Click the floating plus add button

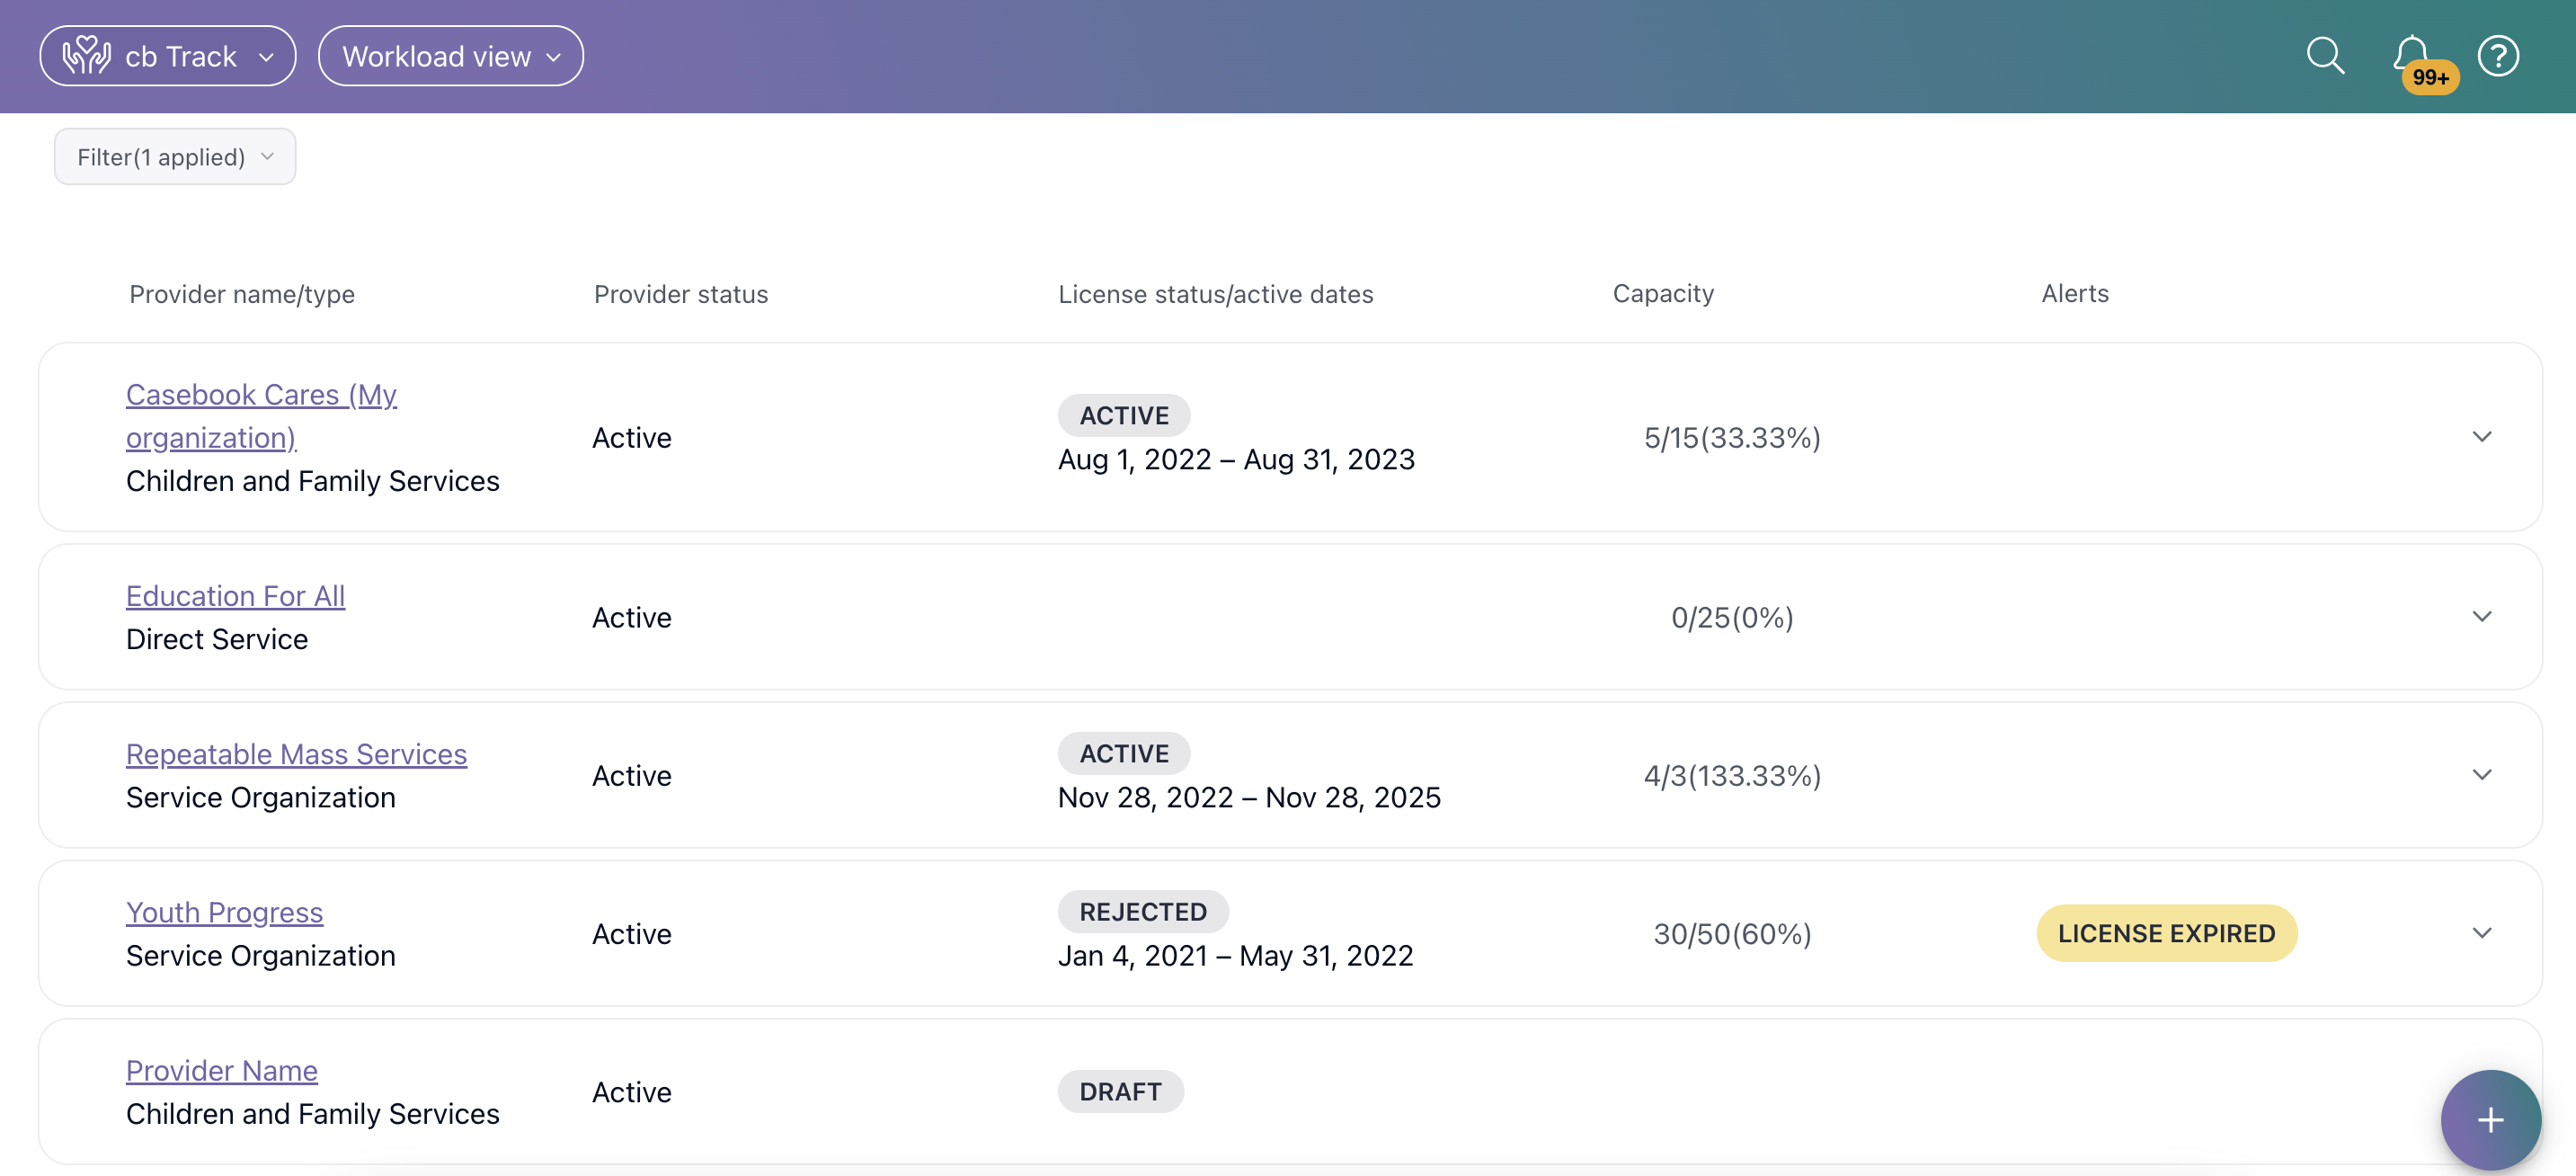coord(2490,1119)
